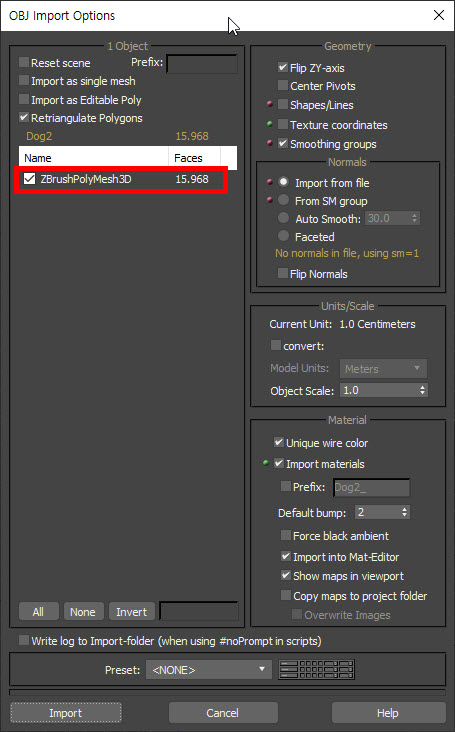This screenshot has height=732, width=455.
Task: Click the Default bump value field
Action: pos(378,512)
